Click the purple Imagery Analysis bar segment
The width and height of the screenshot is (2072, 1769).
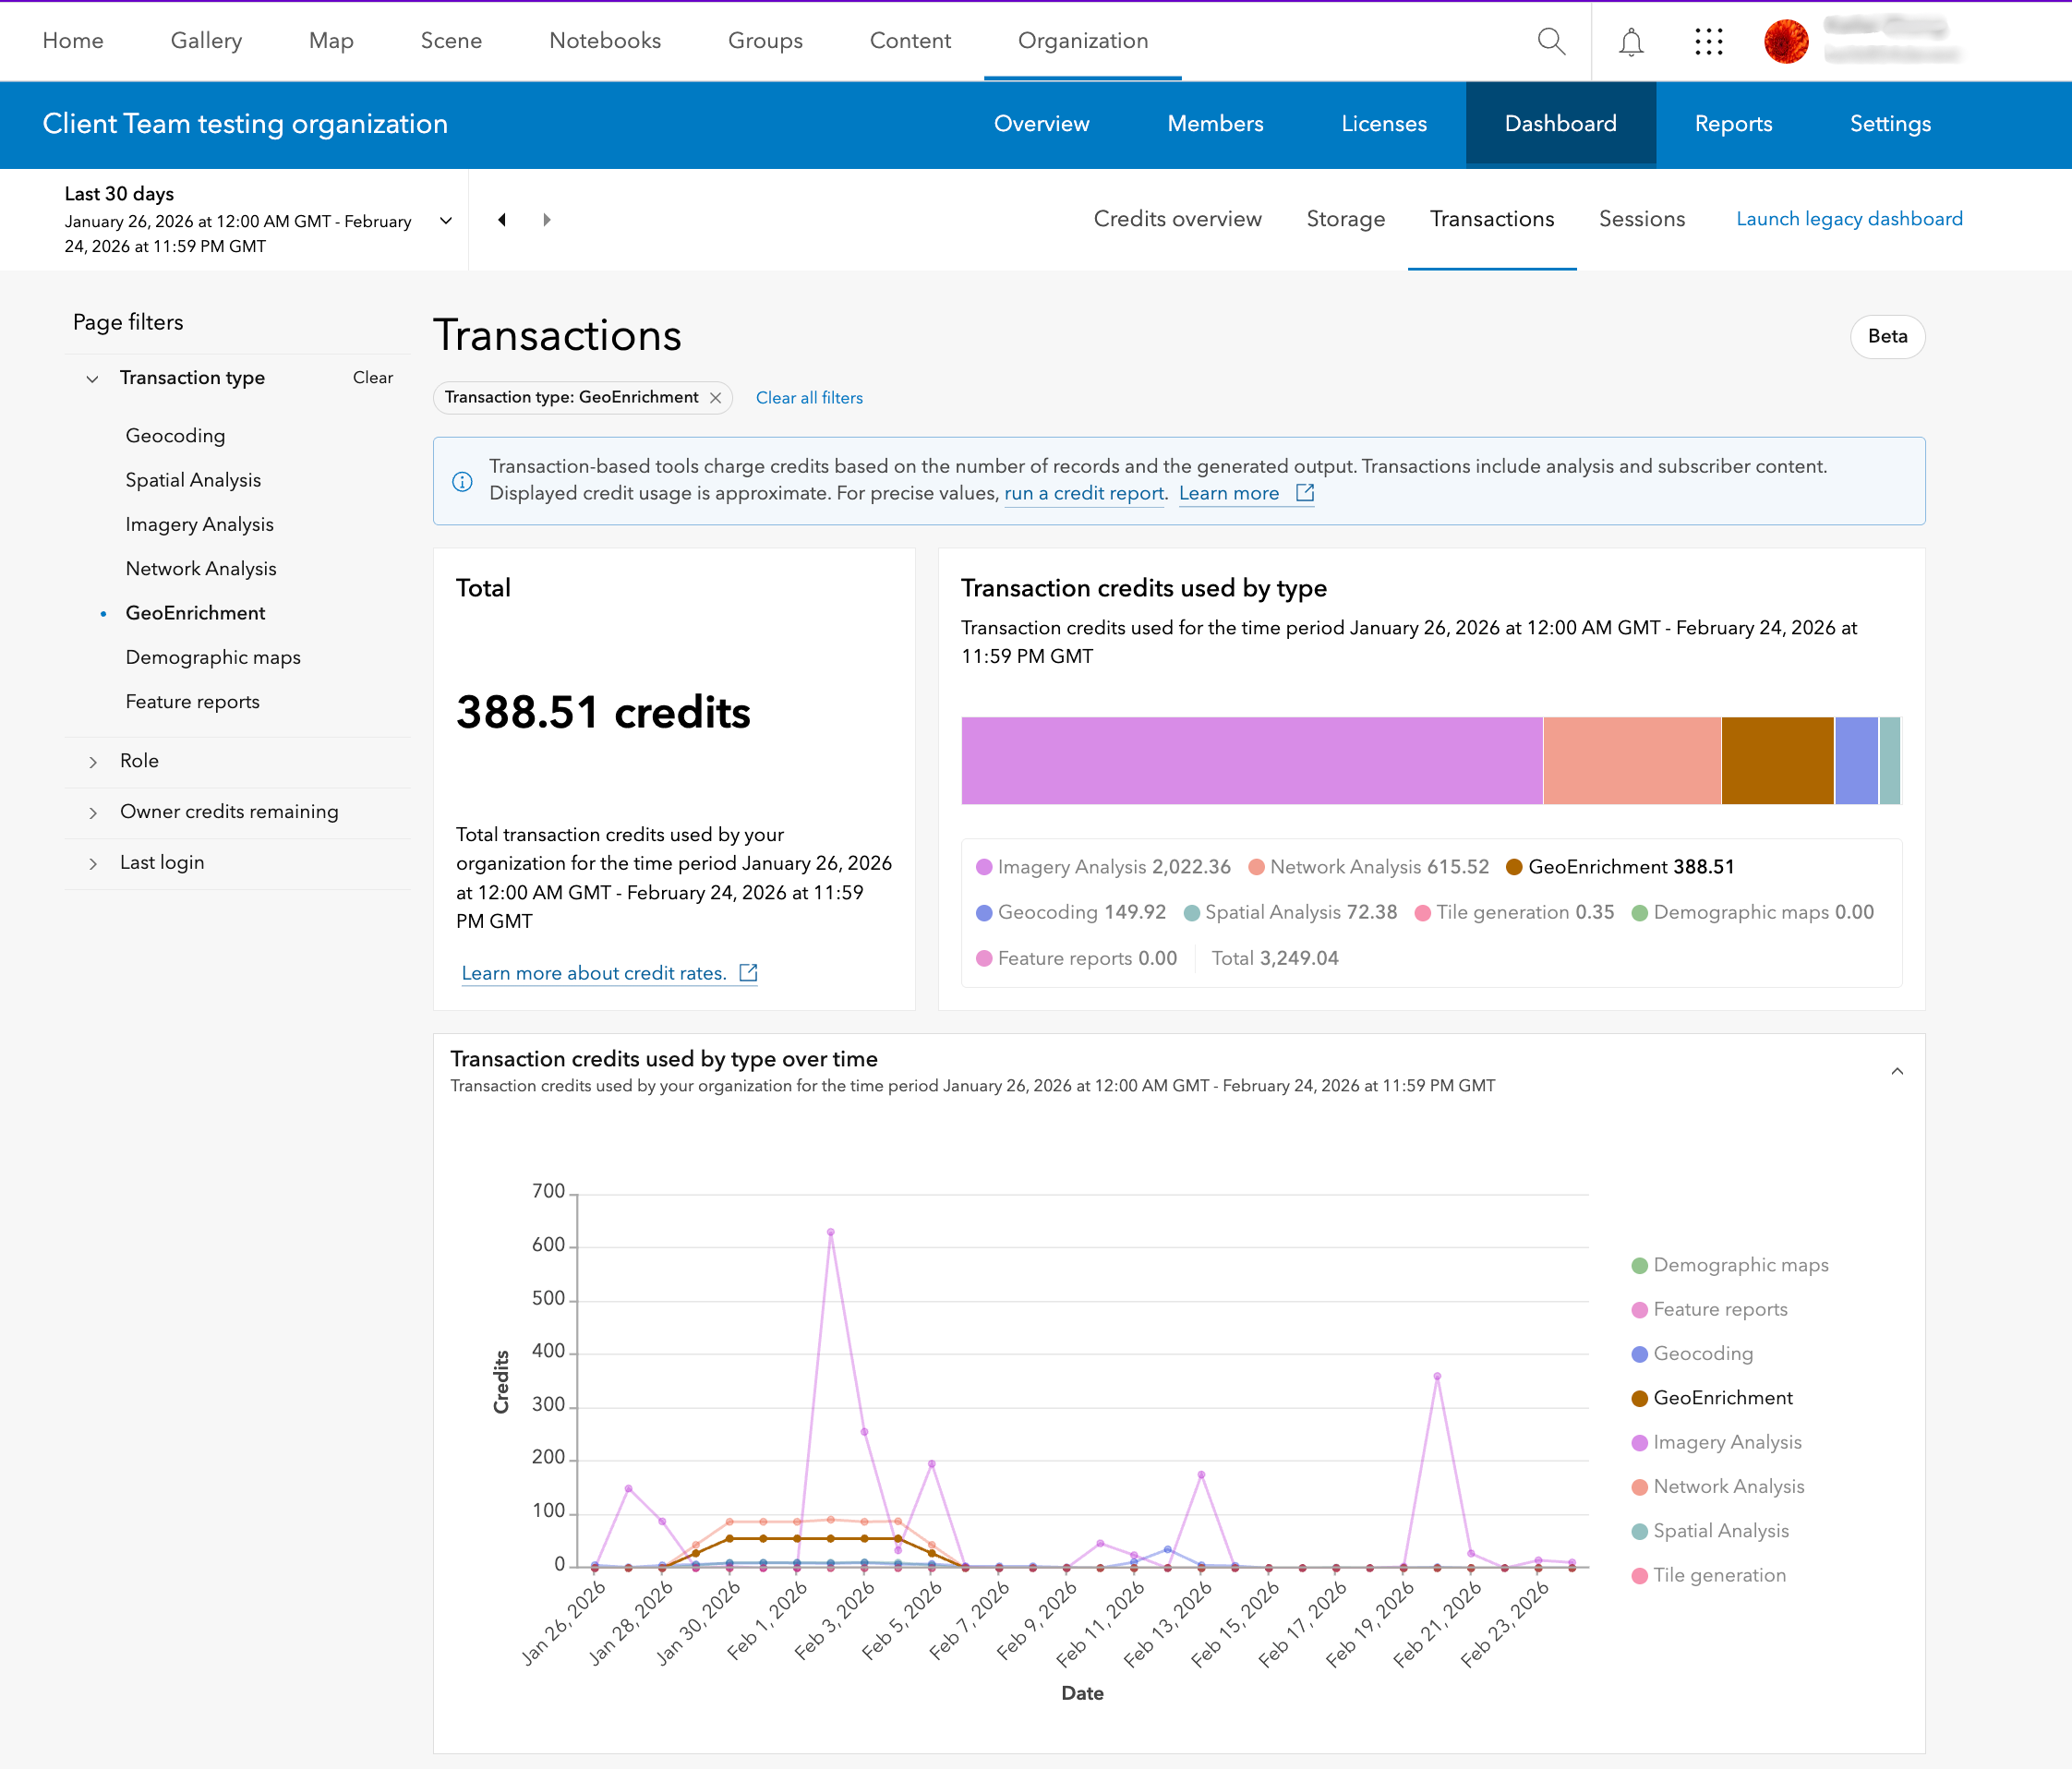[1251, 760]
